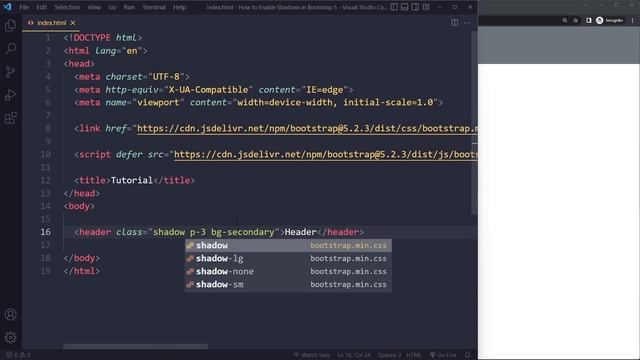
Task: Click Watch Sass in status bar
Action: pyautogui.click(x=312, y=355)
